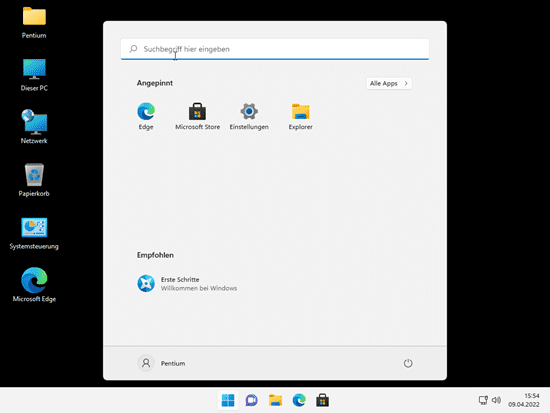Image resolution: width=550 pixels, height=413 pixels.
Task: Open pinned Edge app in Start menu
Action: pos(146,116)
